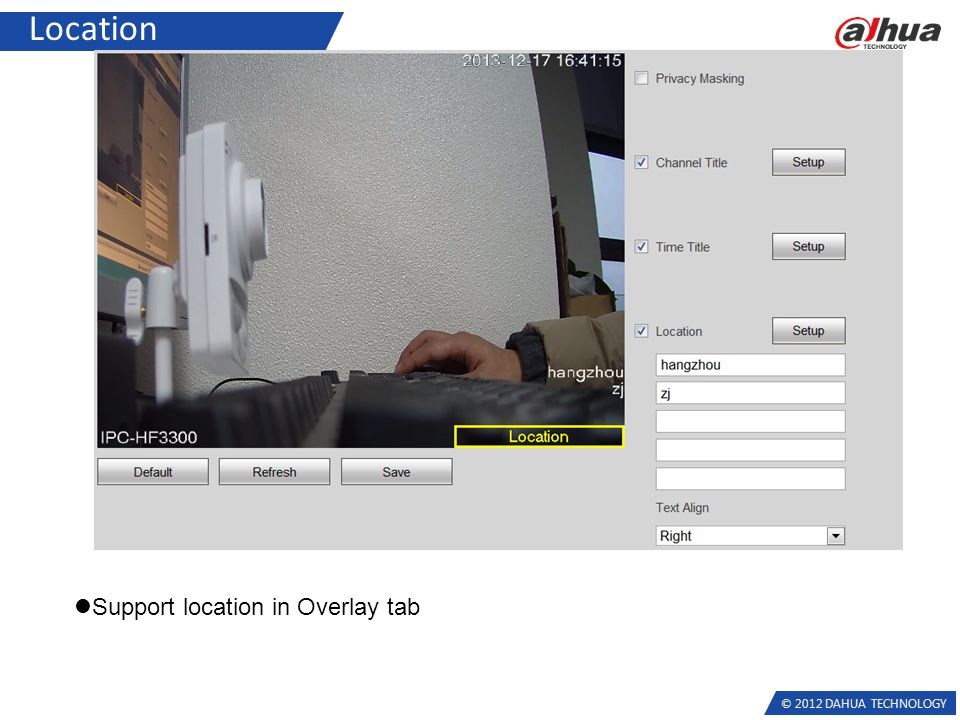
Task: Click the Privacy Masking label
Action: pos(700,78)
